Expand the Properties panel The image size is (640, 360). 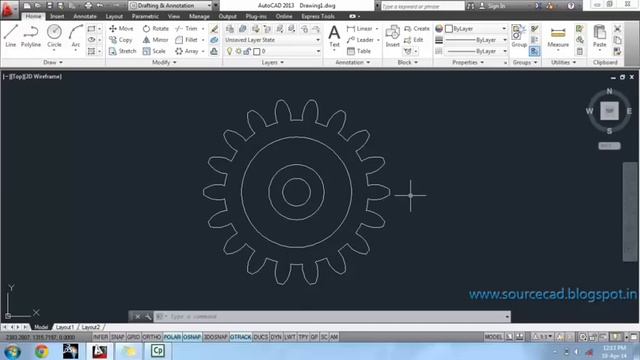tap(468, 62)
